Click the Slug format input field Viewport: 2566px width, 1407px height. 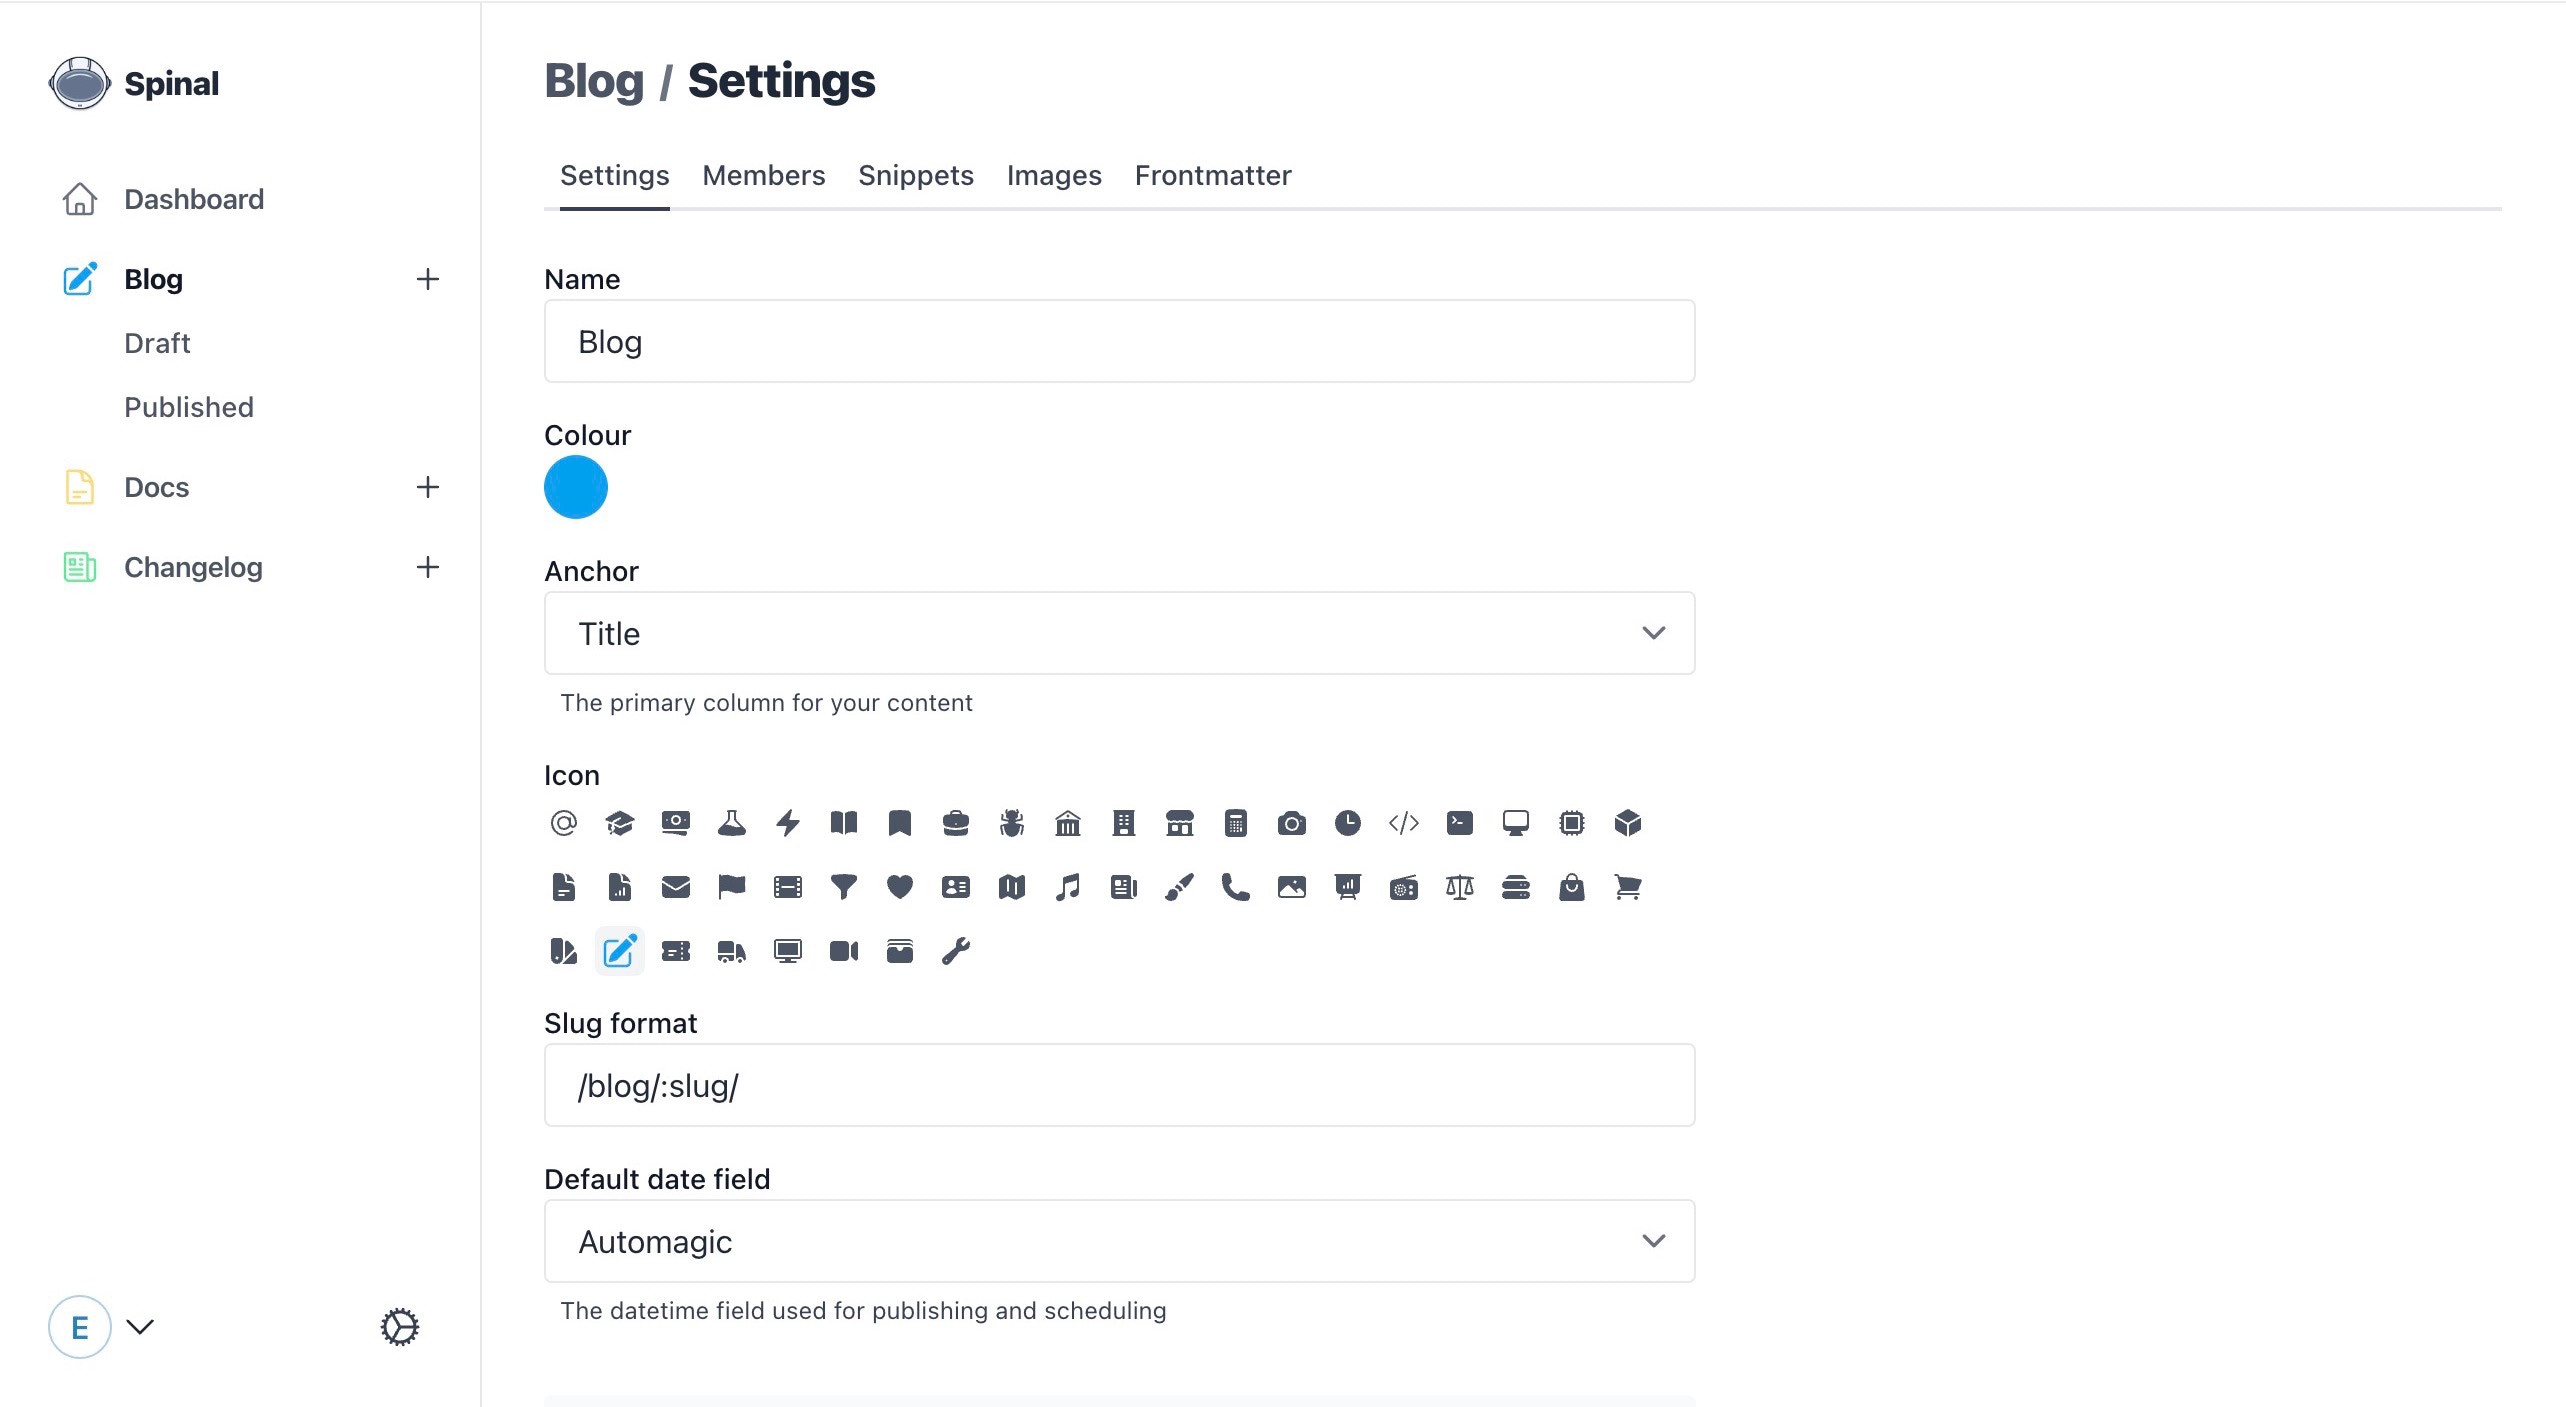1119,1085
